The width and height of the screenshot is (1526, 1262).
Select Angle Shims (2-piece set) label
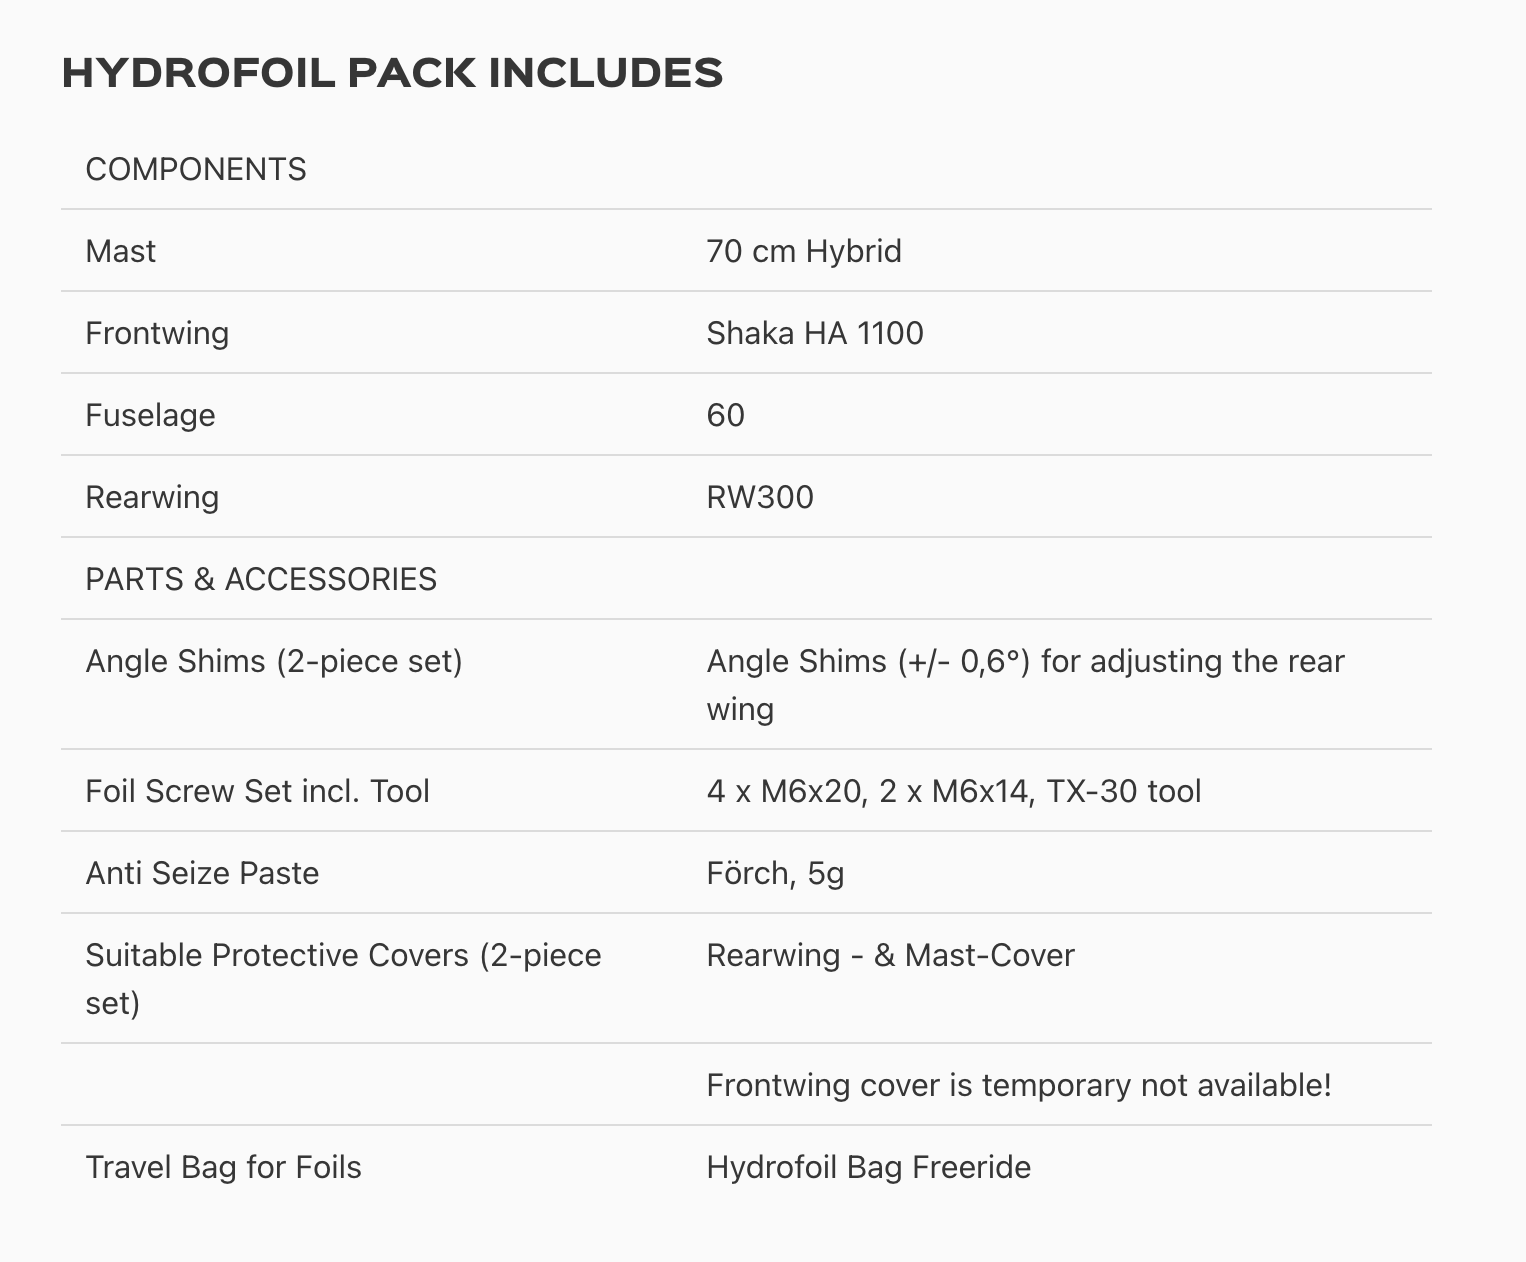[274, 661]
